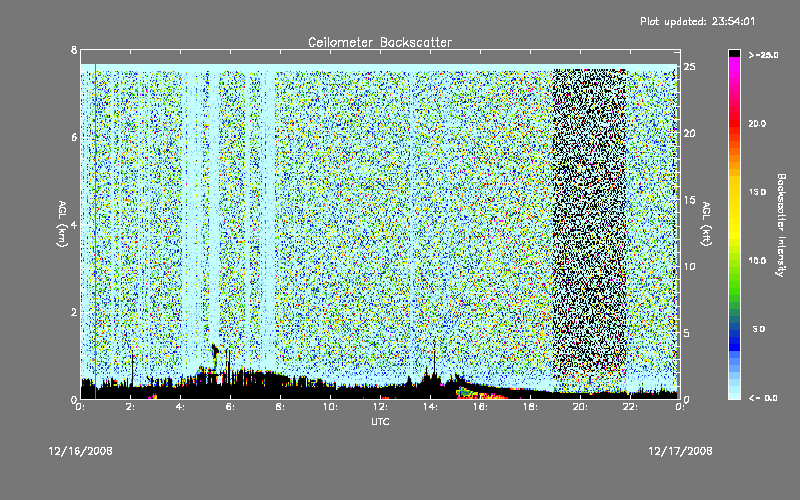
Task: Click the red section of the colorbar
Action: click(x=734, y=122)
